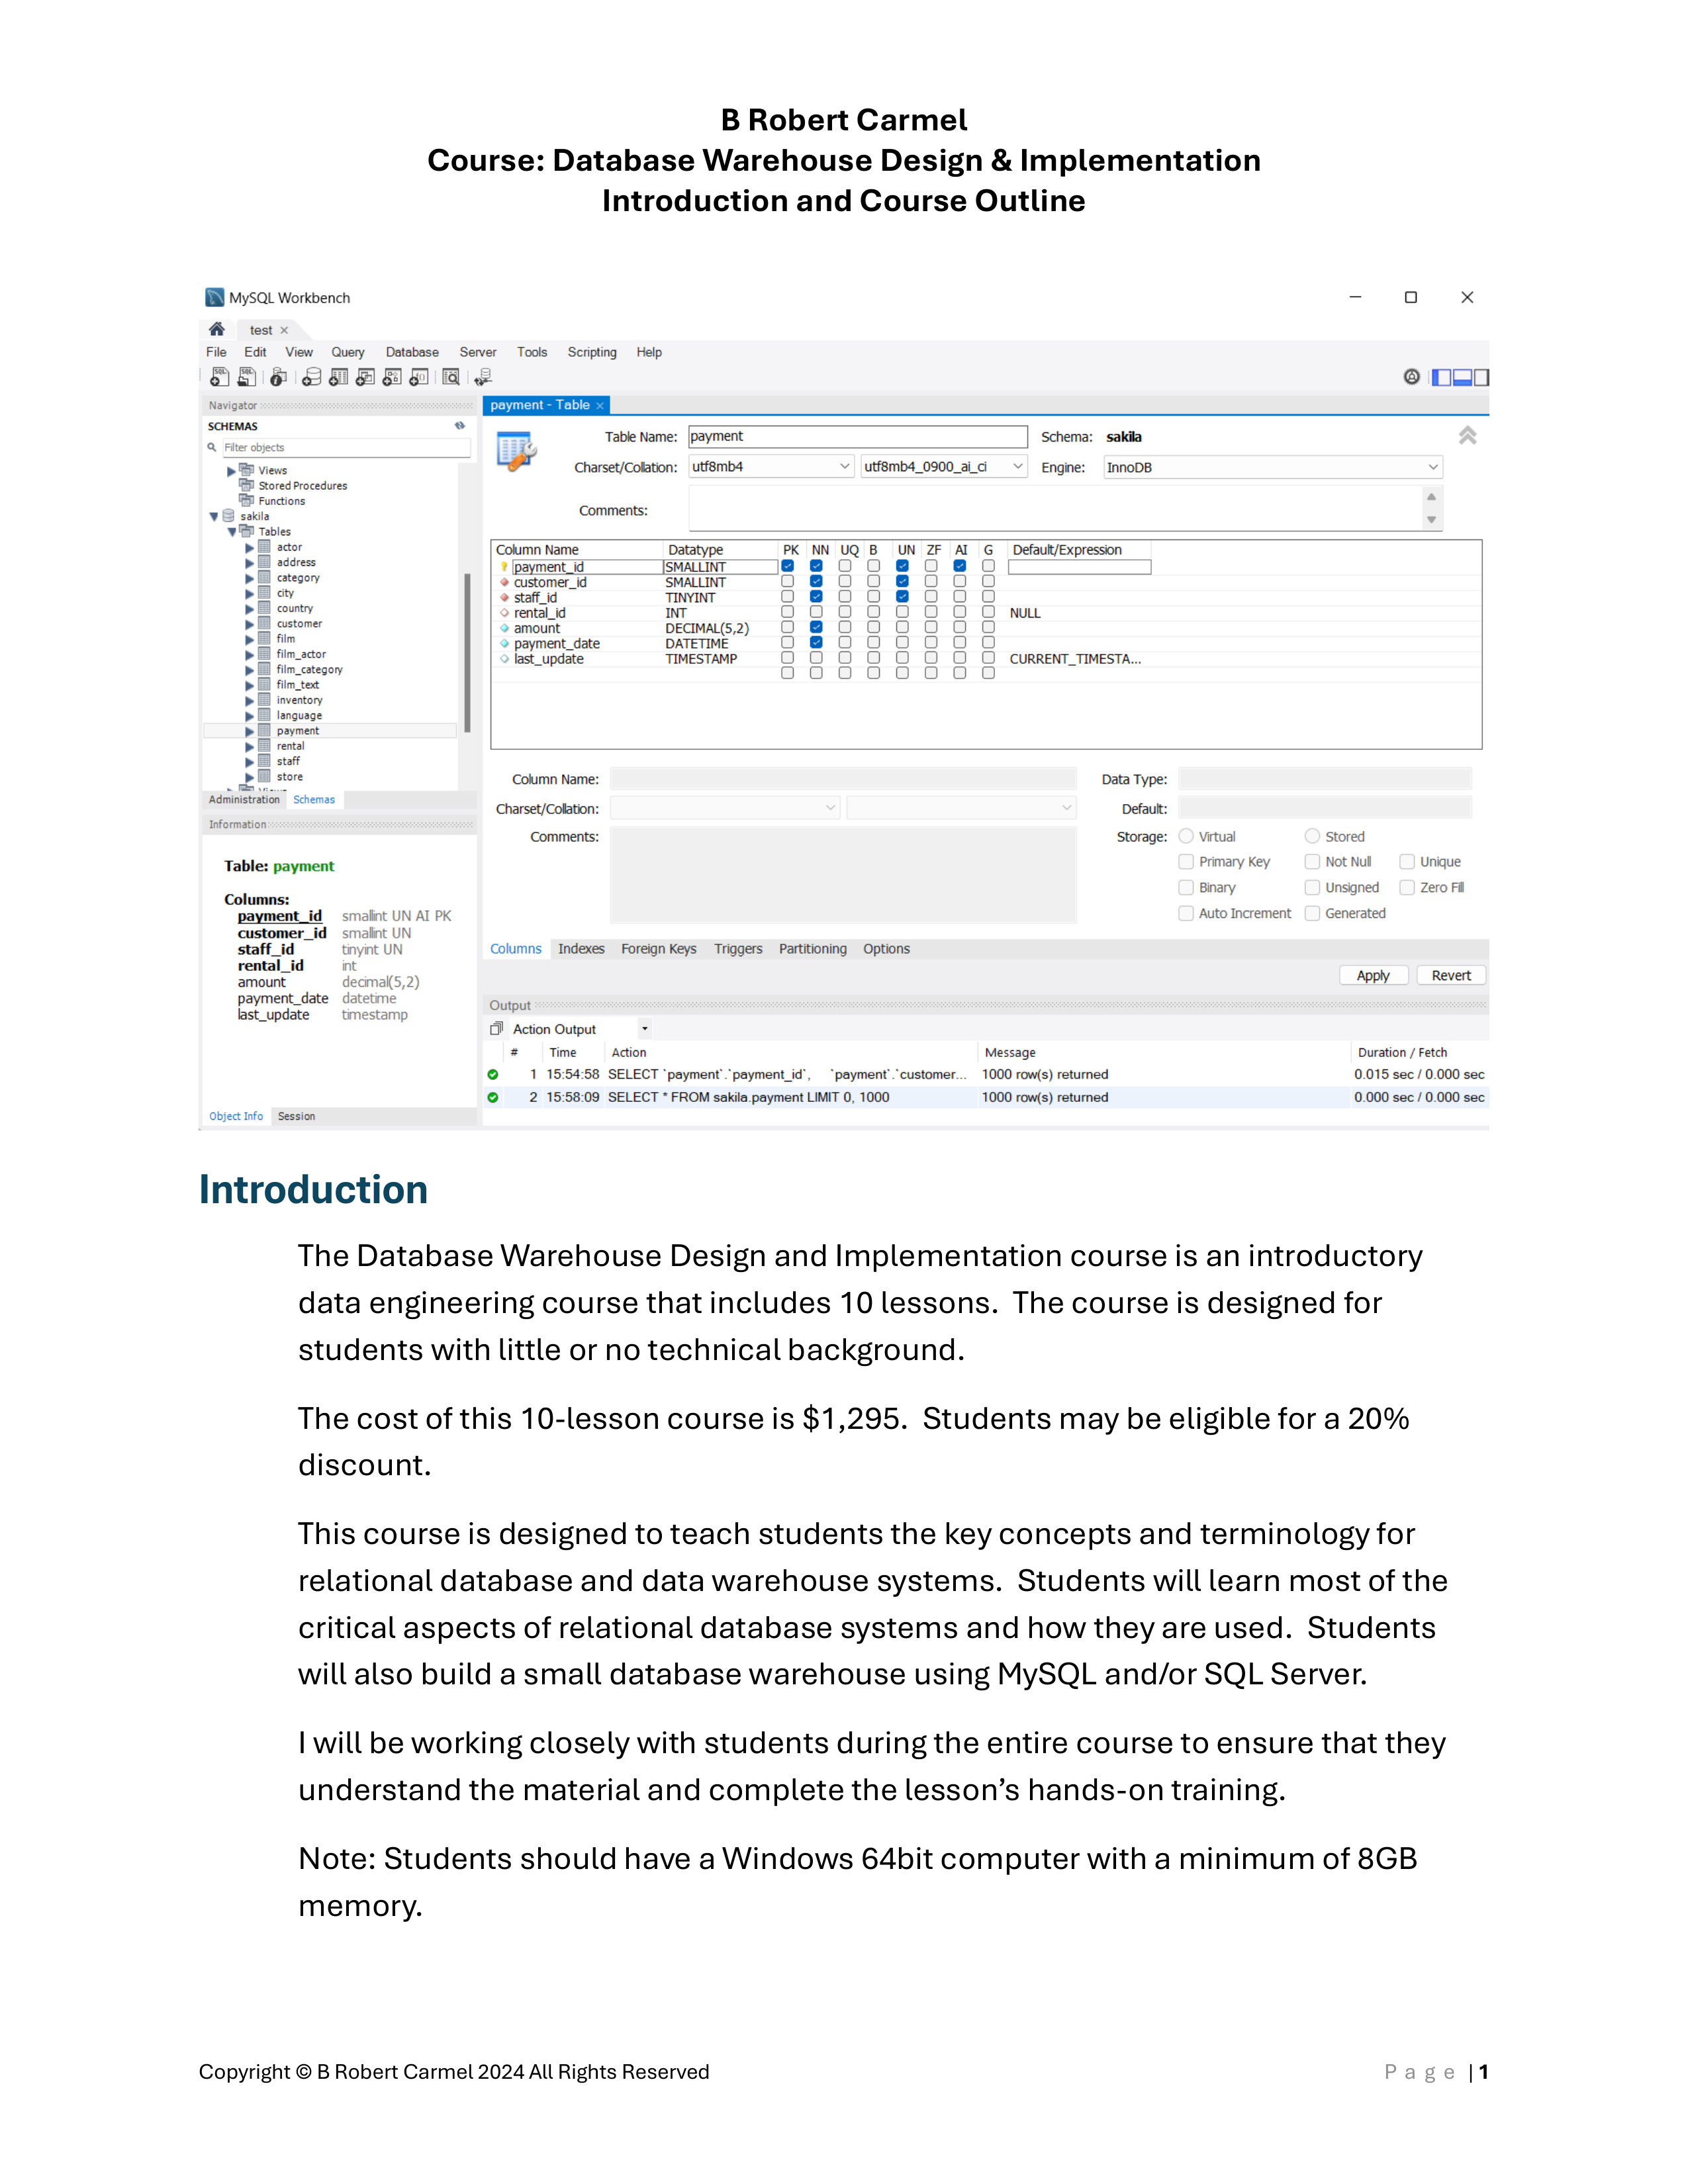Toggle NN checkbox for rental_id column
The image size is (1688, 2184).
(816, 612)
